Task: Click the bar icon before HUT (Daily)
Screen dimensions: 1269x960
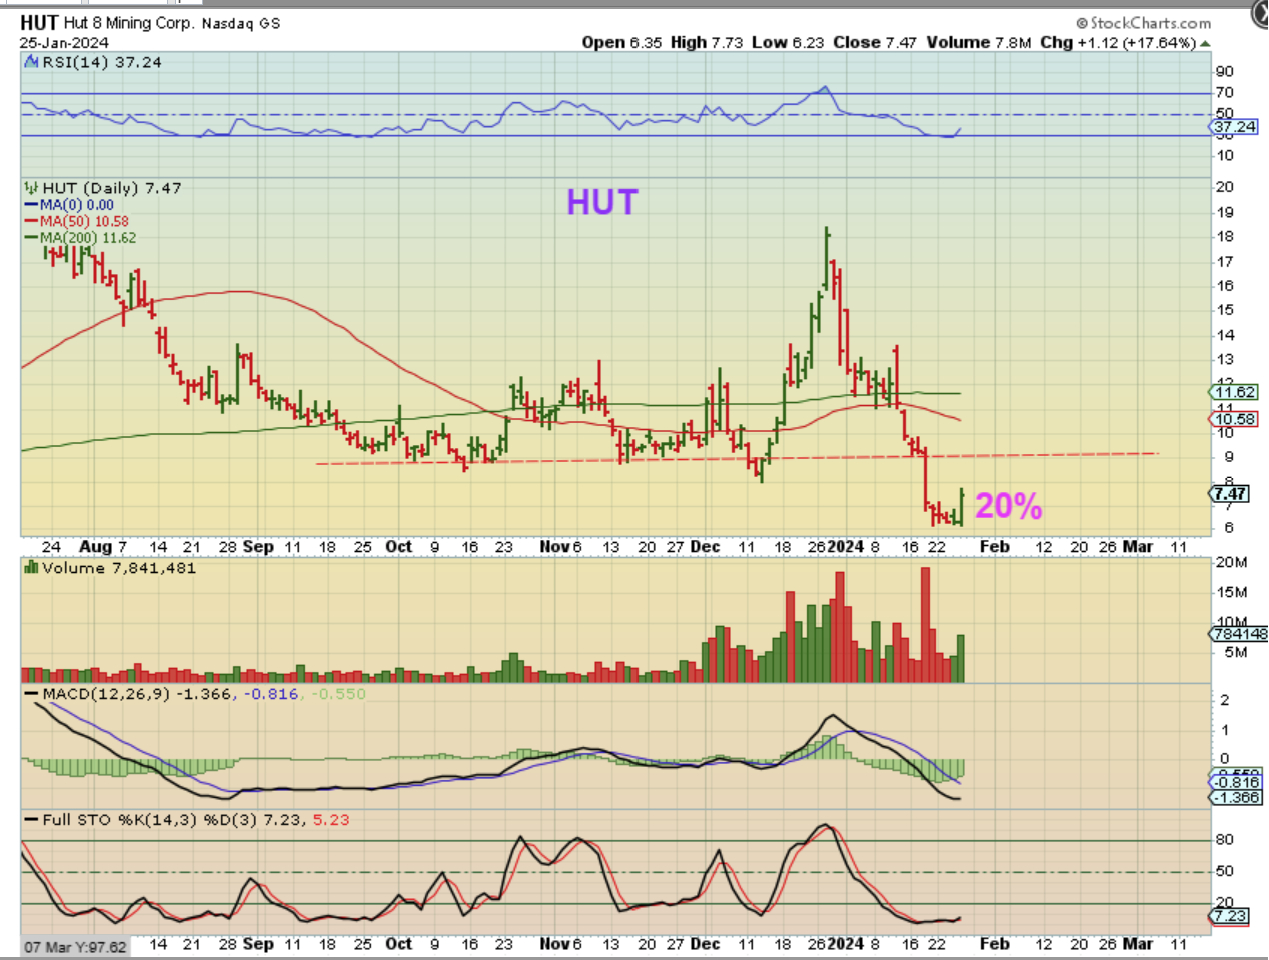Action: click(x=31, y=188)
